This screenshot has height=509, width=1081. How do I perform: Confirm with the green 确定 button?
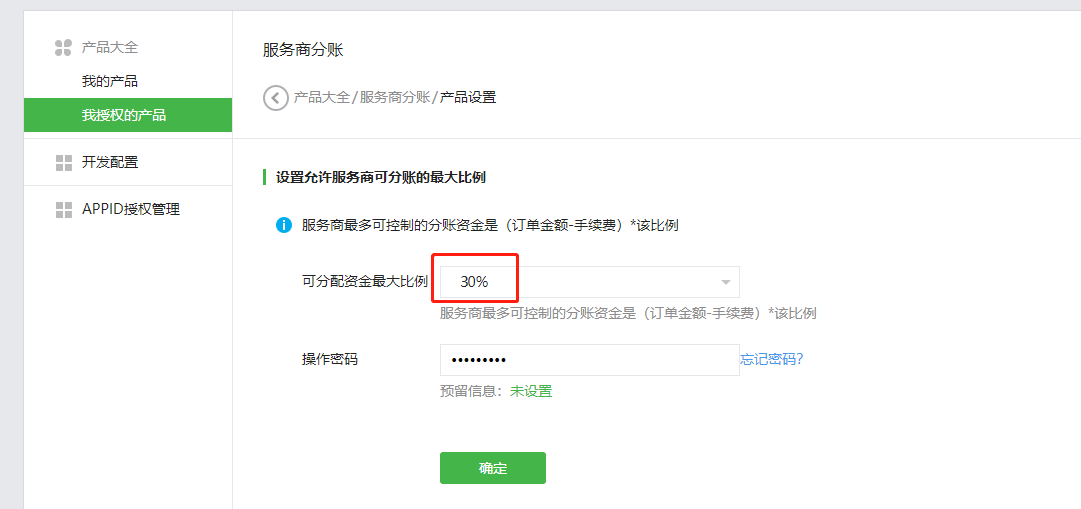click(493, 468)
